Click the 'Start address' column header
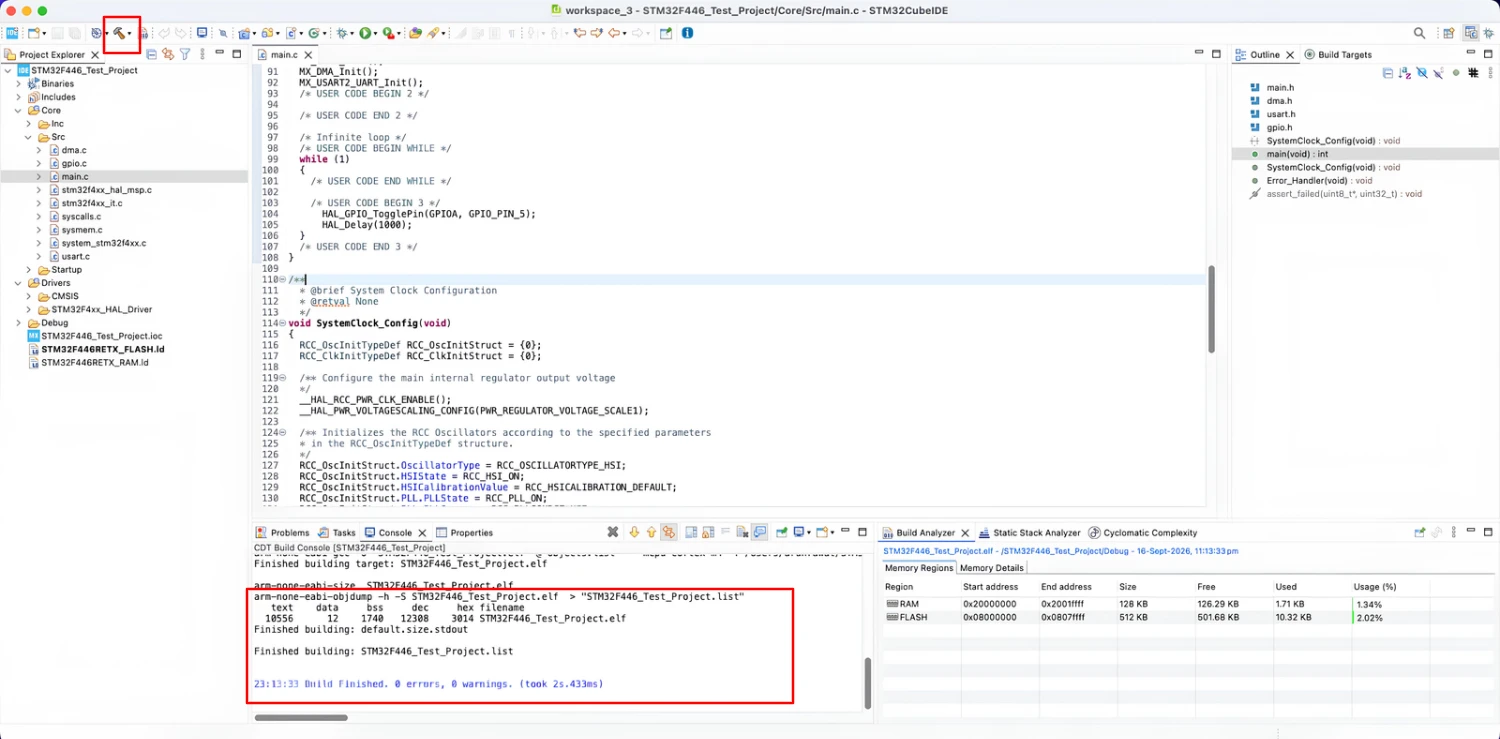Screen dimensions: 1500x739 (x=990, y=587)
